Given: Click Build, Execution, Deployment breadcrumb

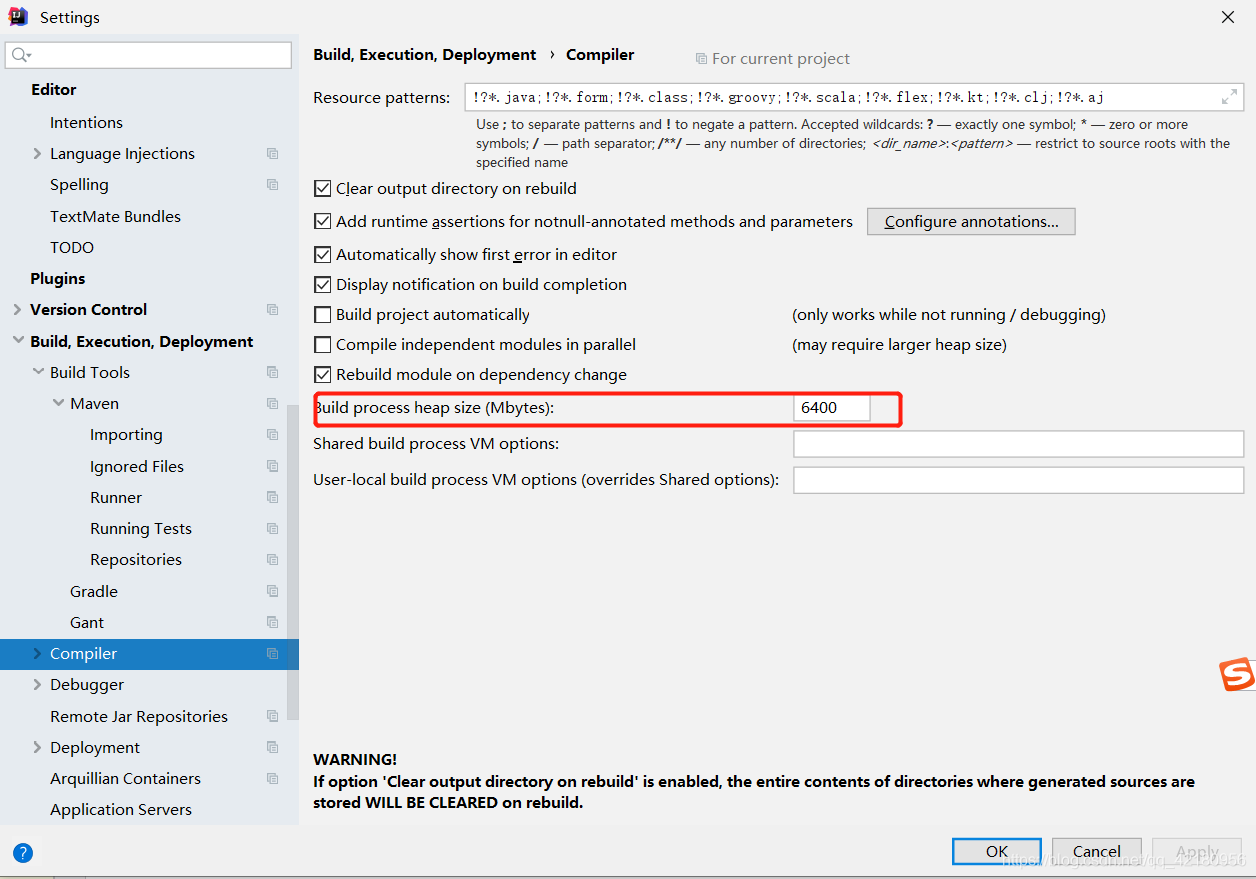Looking at the screenshot, I should point(425,55).
